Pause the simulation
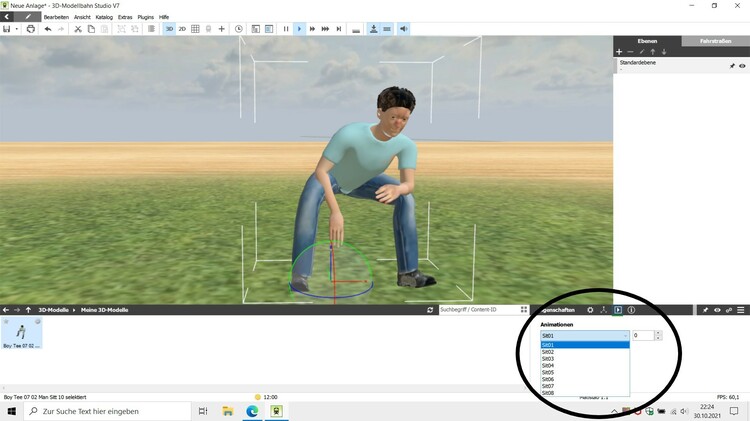The height and width of the screenshot is (421, 750). [x=286, y=29]
